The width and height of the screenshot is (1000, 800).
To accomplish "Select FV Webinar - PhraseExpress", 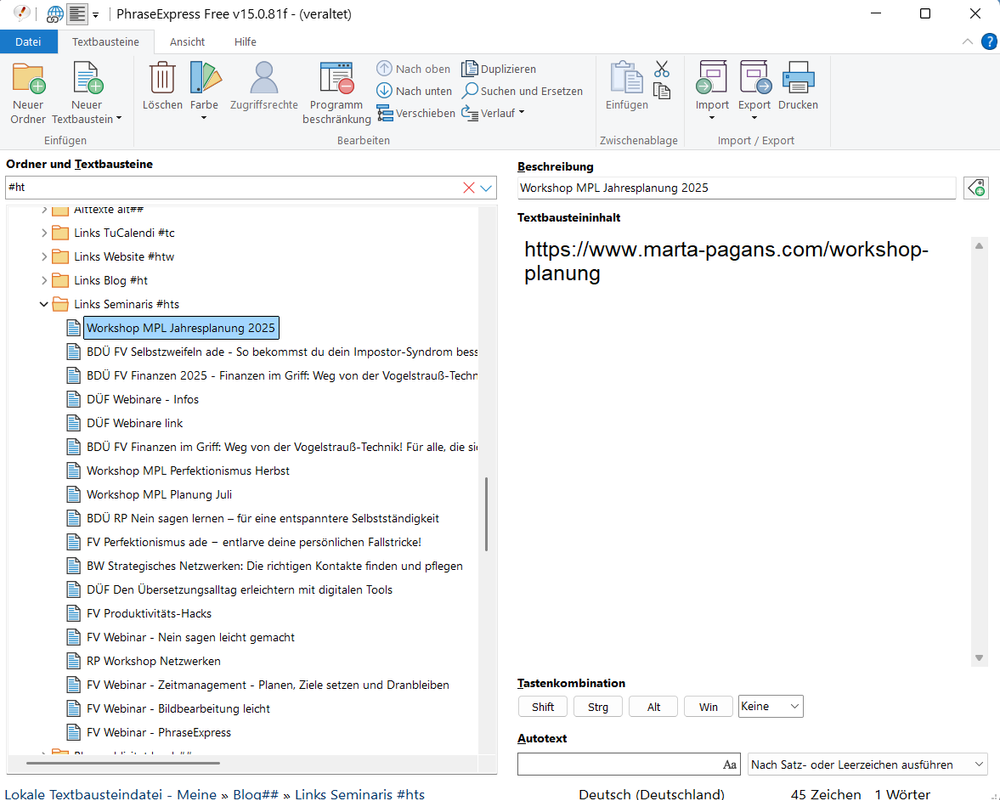I will (158, 732).
